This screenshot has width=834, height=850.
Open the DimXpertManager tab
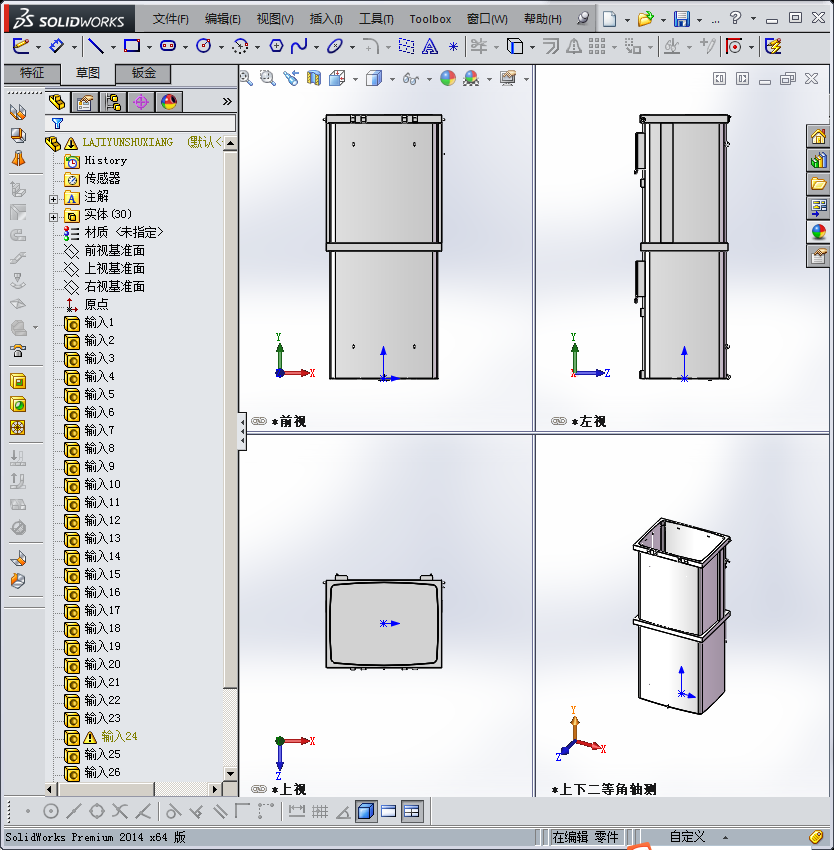tap(141, 102)
